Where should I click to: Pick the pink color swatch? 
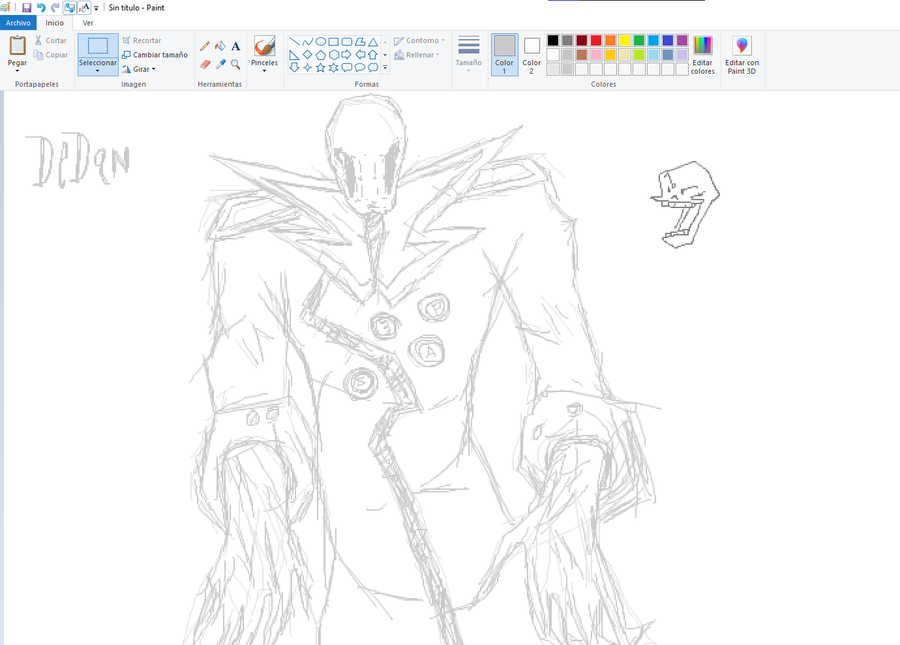point(596,55)
